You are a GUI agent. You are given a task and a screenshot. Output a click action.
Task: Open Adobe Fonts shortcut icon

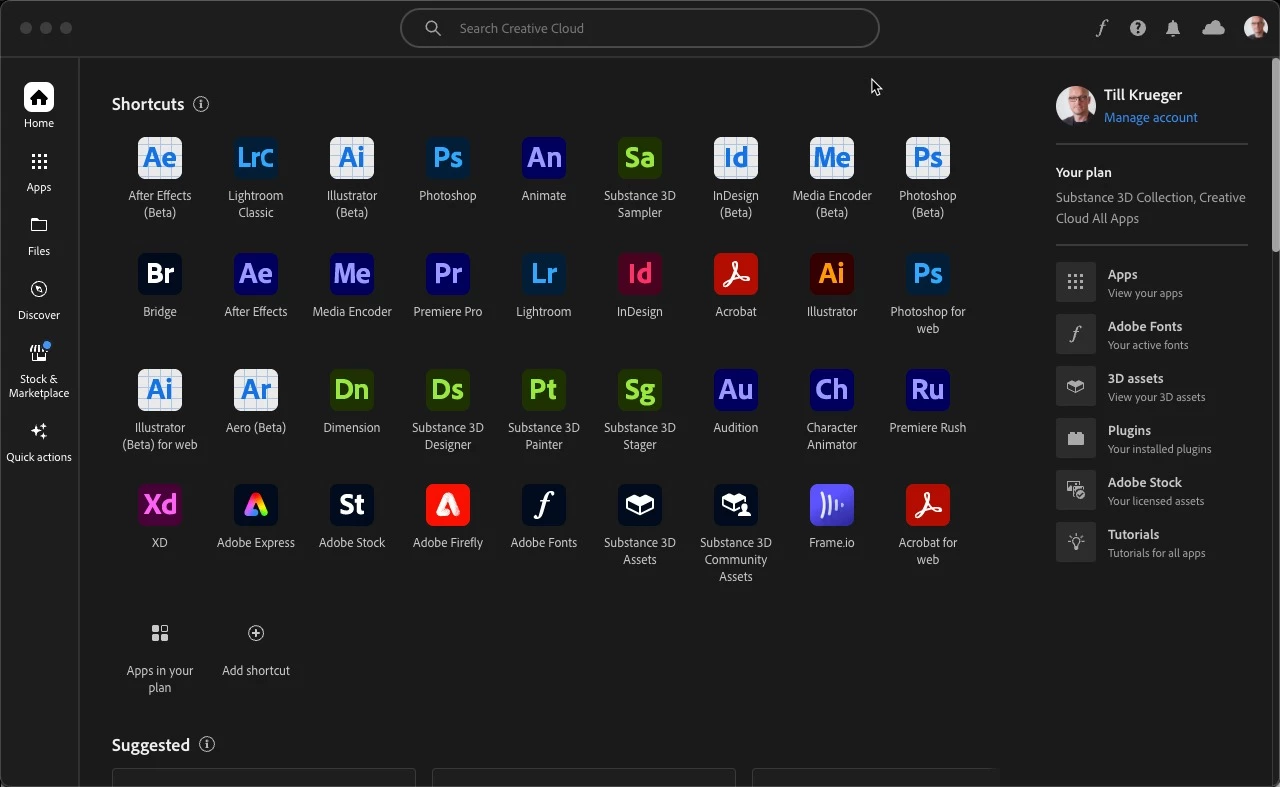click(544, 505)
